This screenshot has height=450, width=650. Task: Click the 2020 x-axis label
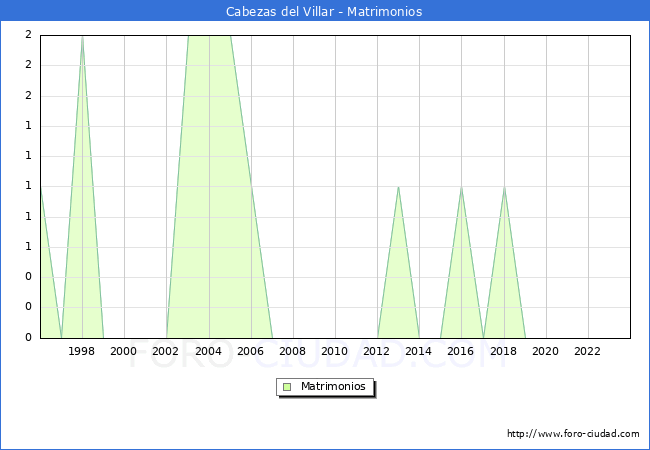tap(546, 351)
